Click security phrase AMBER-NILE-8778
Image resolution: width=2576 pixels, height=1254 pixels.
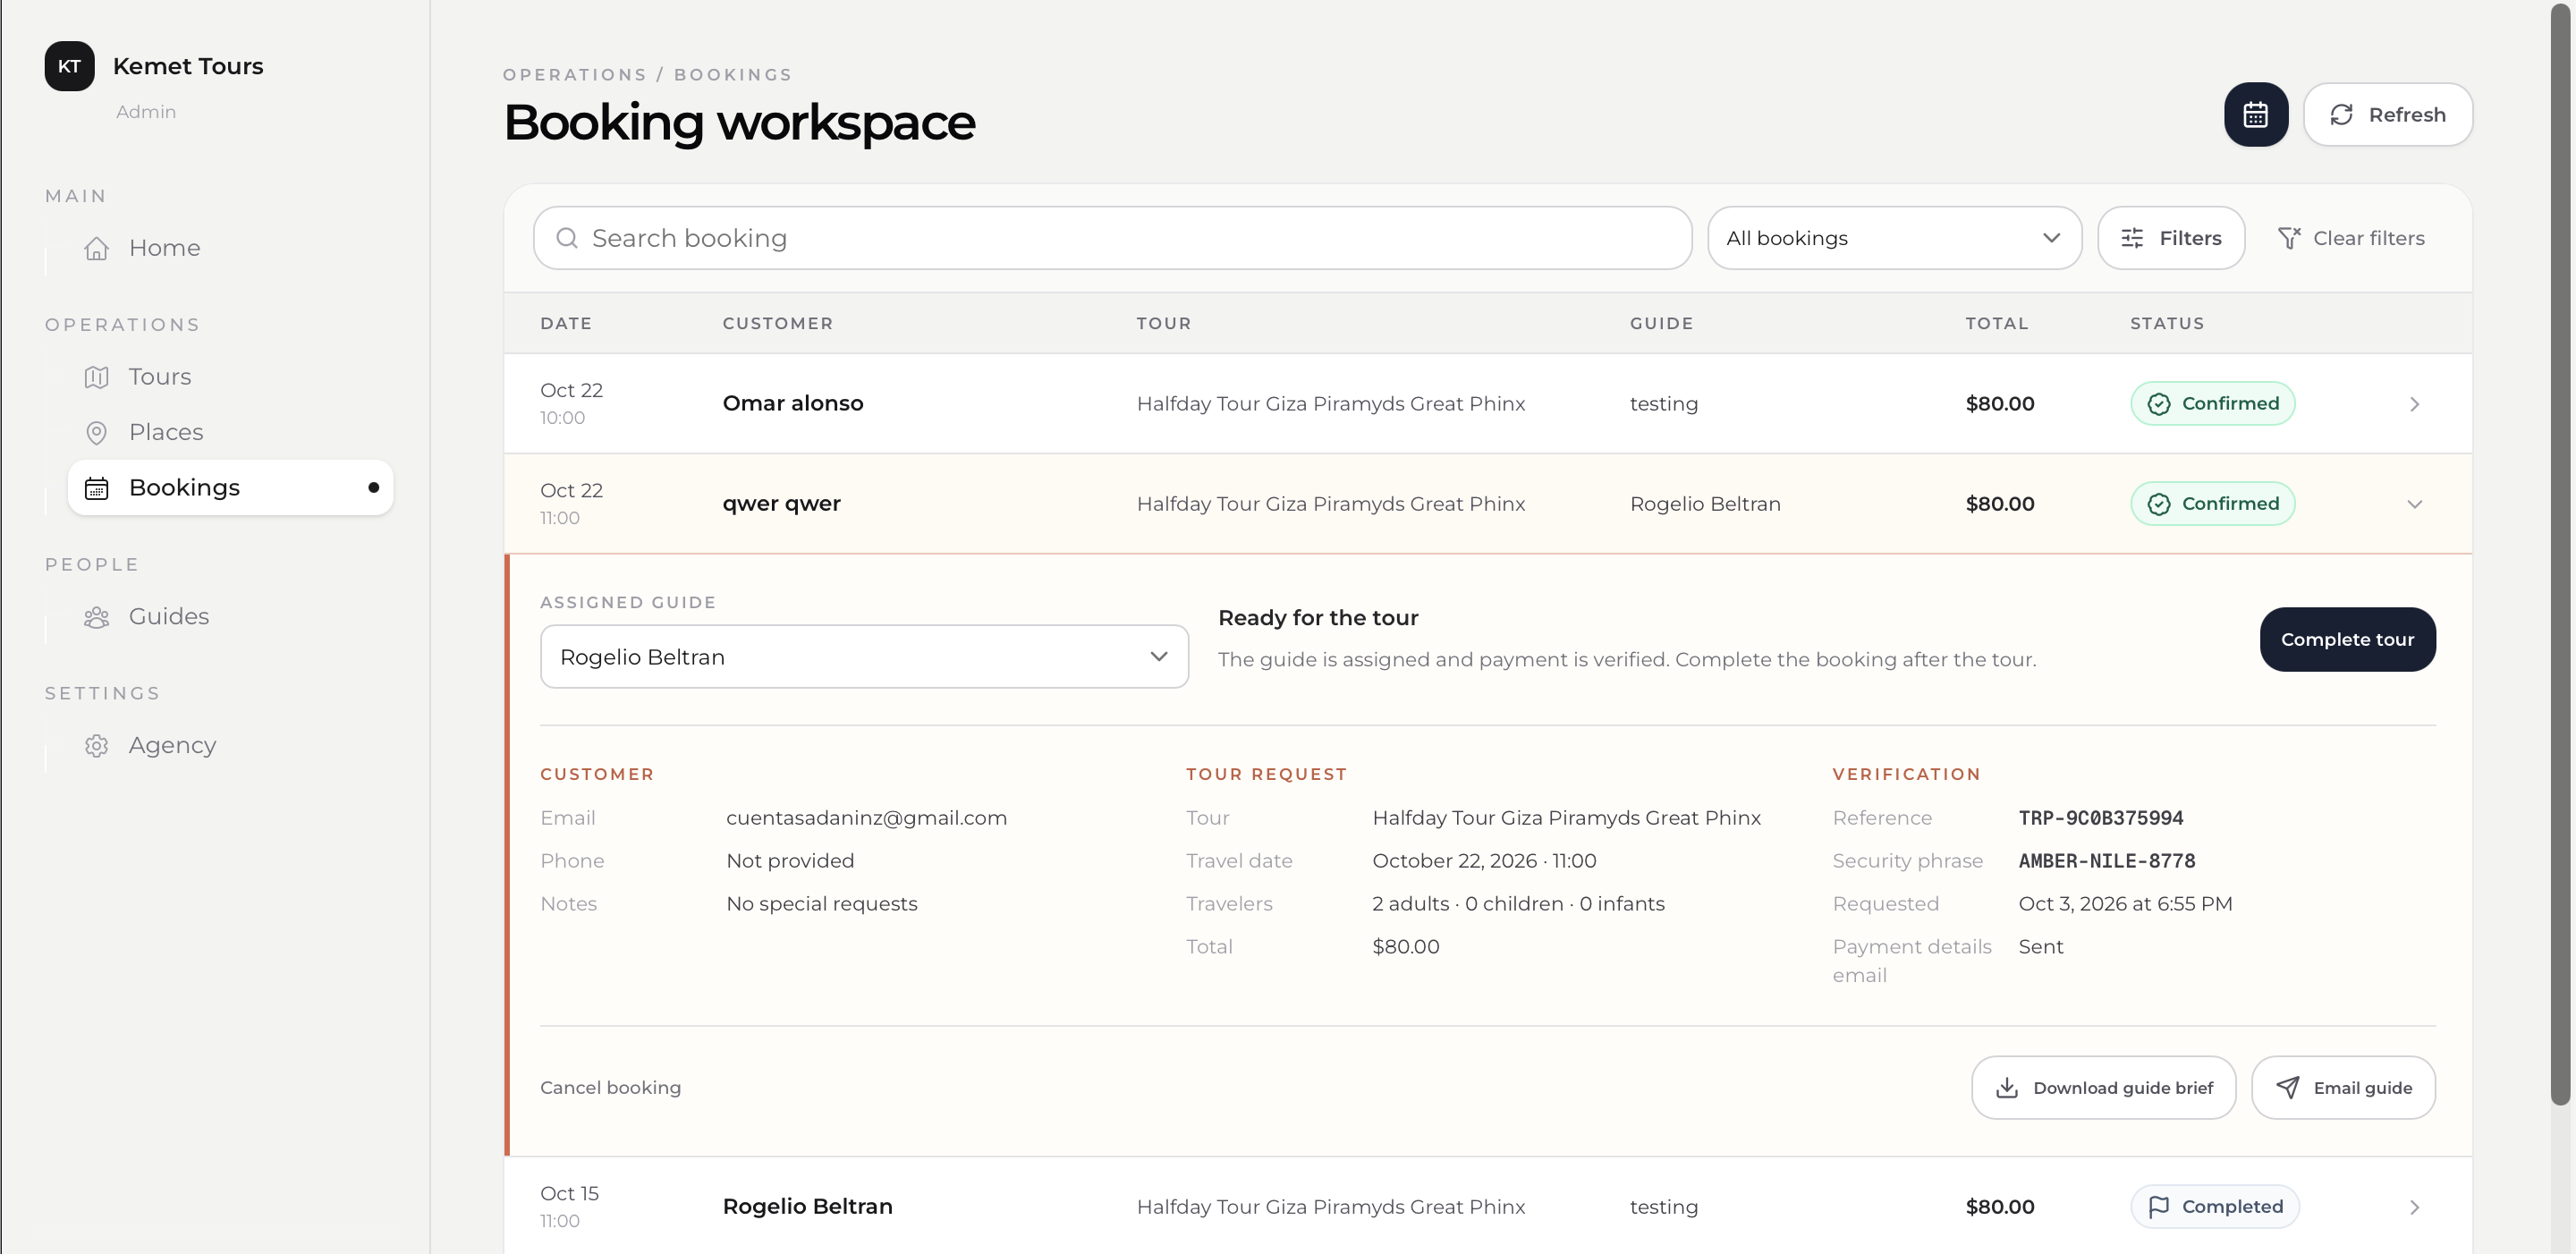(2107, 861)
